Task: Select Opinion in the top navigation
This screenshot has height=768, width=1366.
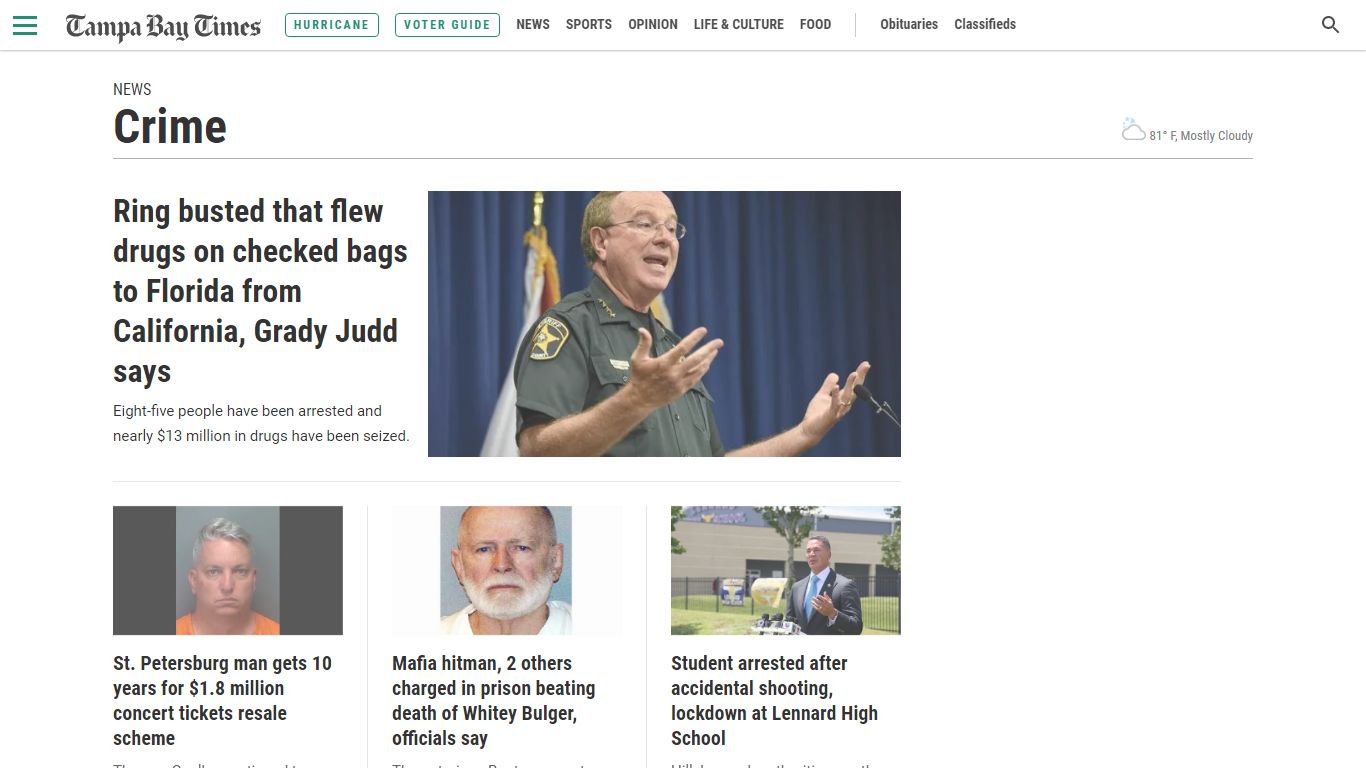Action: coord(653,24)
